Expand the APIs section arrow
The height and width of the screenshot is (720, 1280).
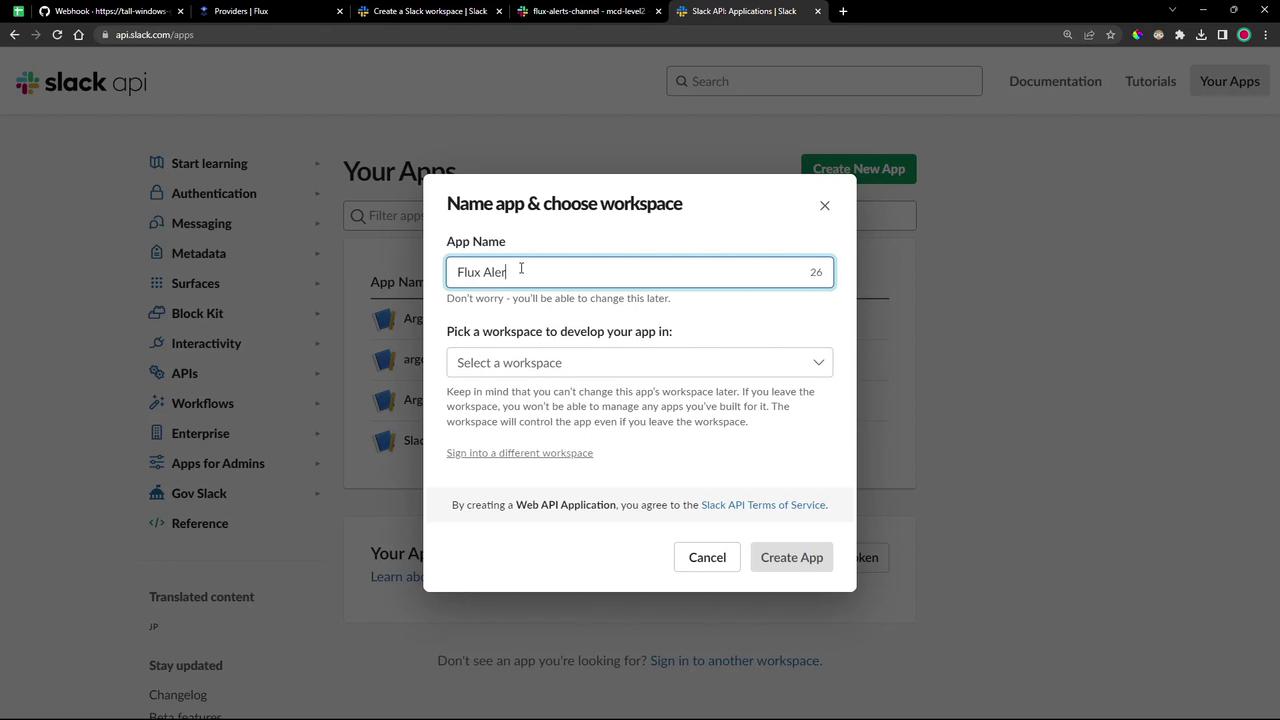coord(318,373)
